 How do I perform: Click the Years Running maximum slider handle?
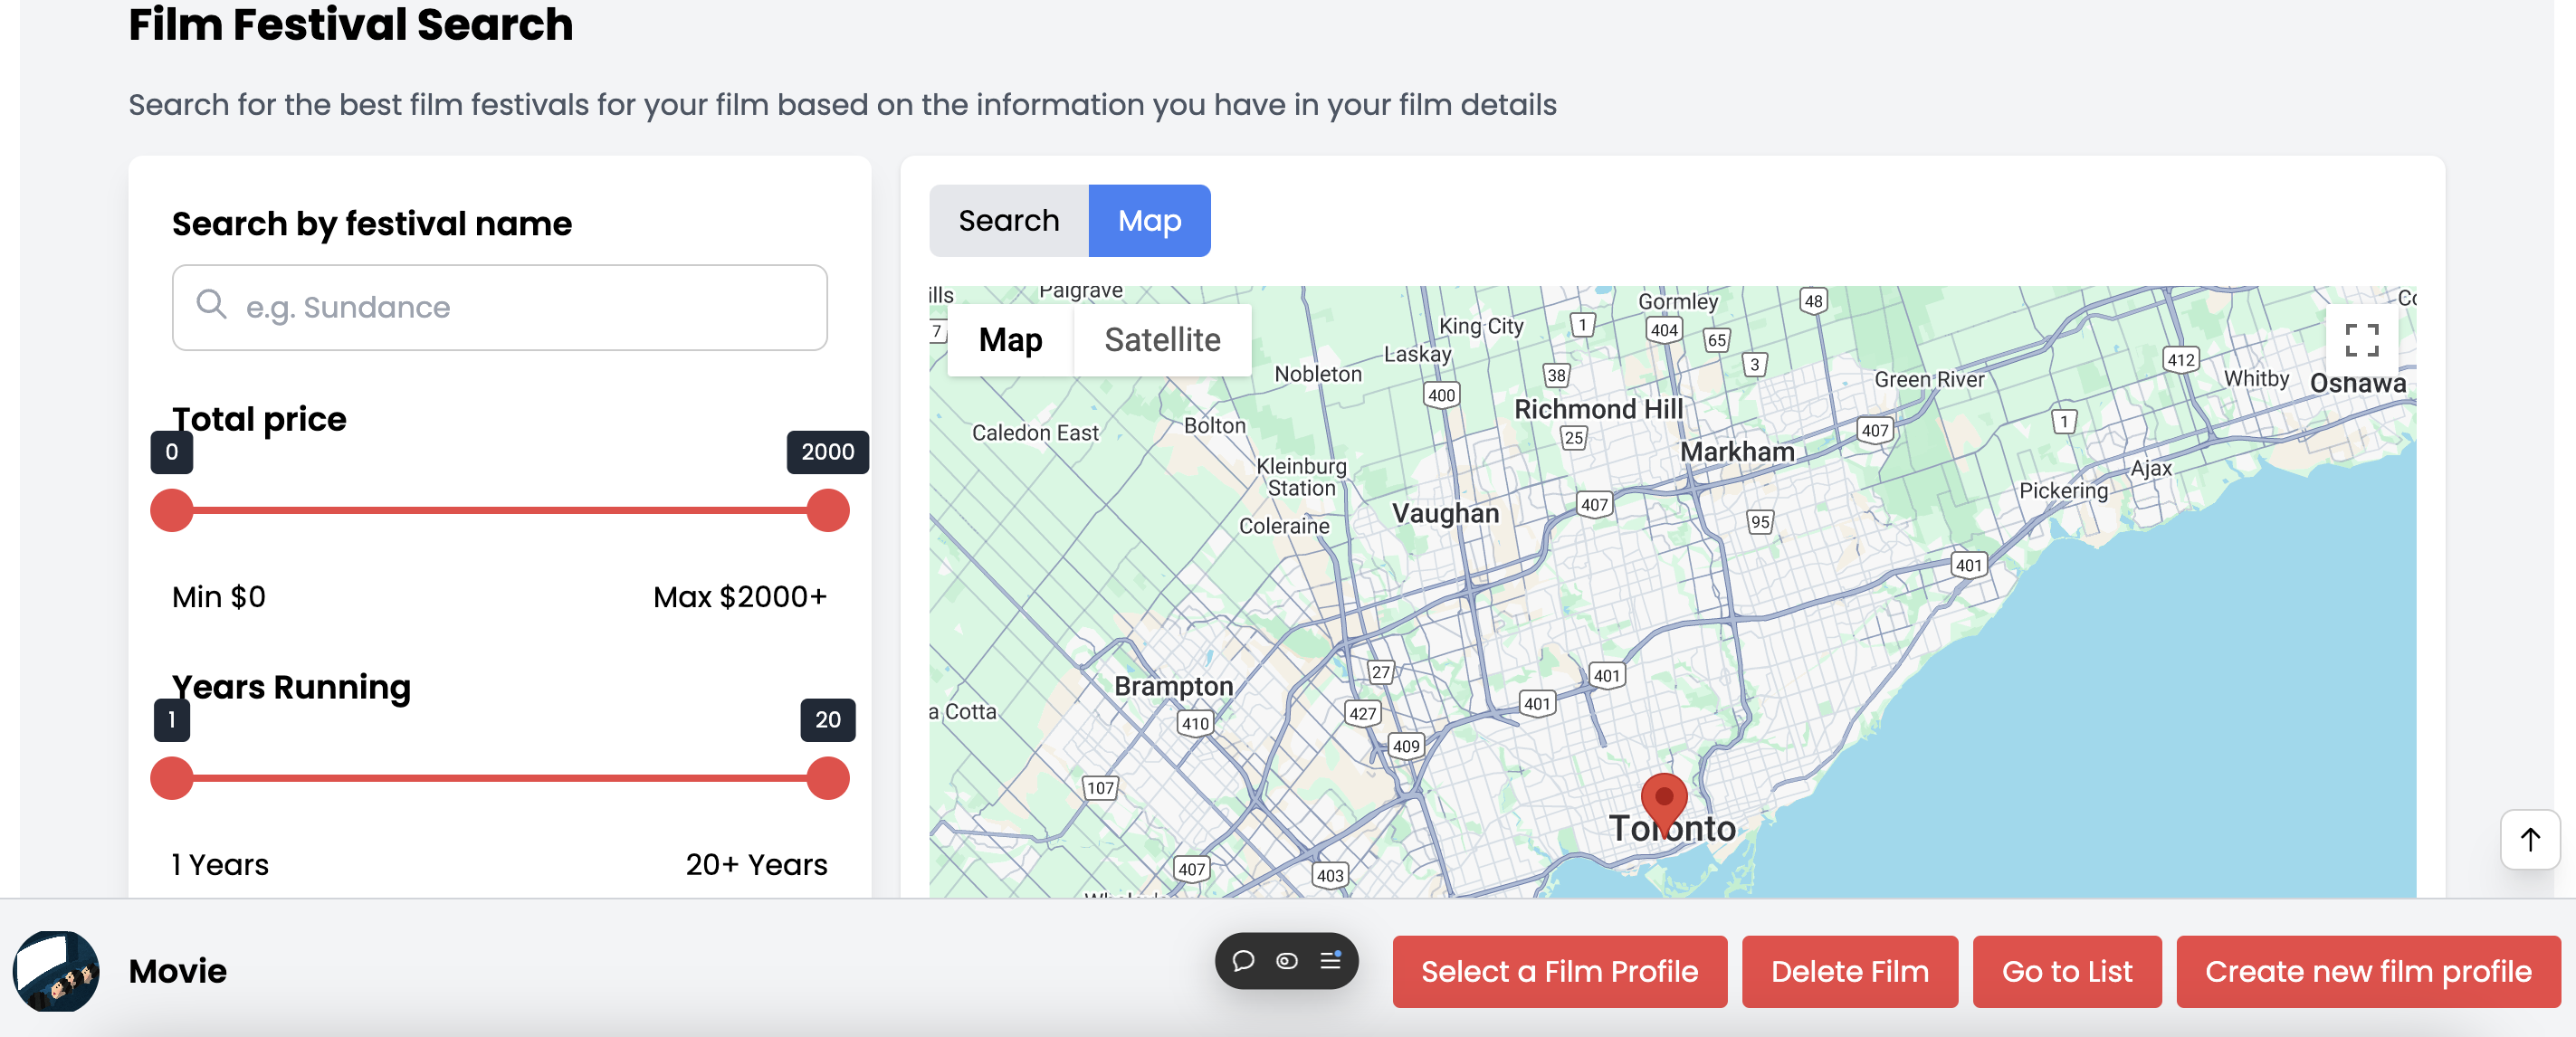coord(828,778)
